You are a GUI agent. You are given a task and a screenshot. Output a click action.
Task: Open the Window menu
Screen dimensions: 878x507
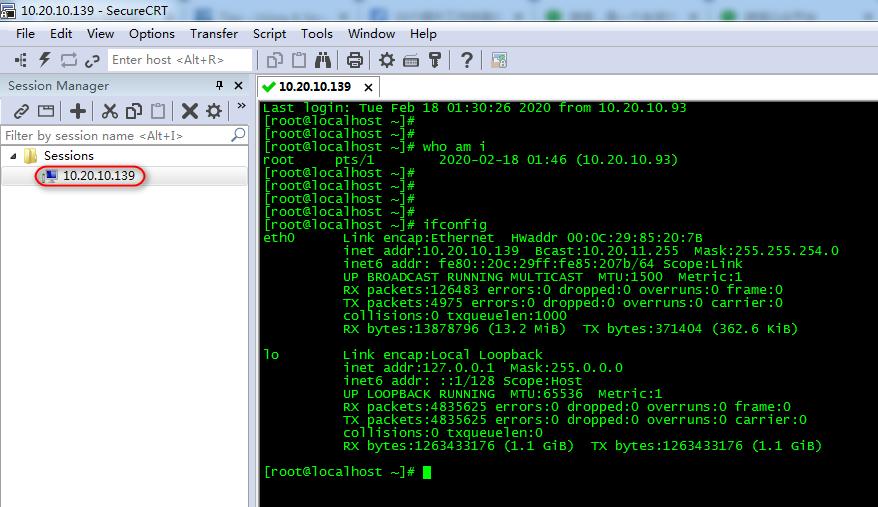coord(371,34)
